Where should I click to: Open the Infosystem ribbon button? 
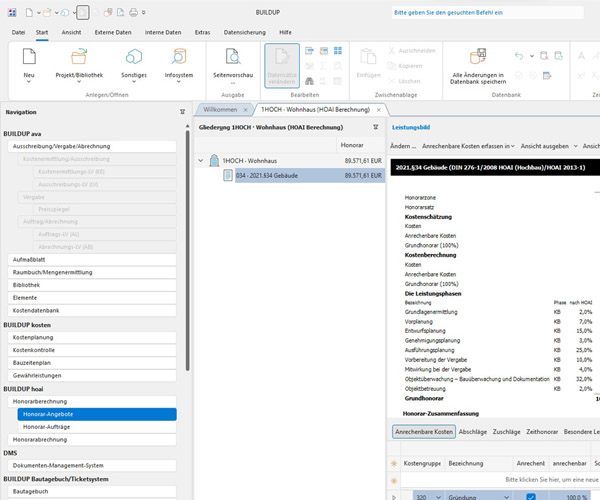coord(179,65)
